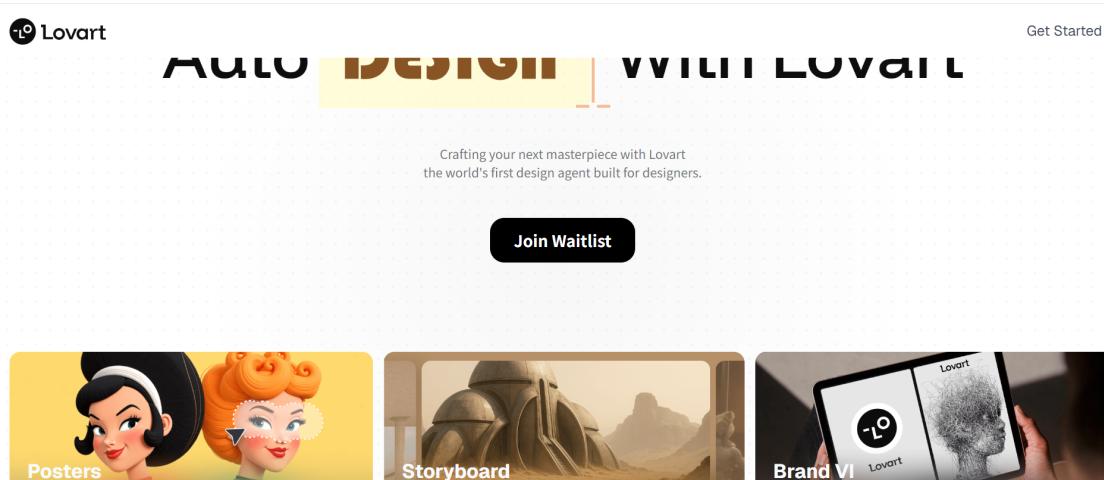
Task: Open the Storyboard showcase card label
Action: point(456,470)
